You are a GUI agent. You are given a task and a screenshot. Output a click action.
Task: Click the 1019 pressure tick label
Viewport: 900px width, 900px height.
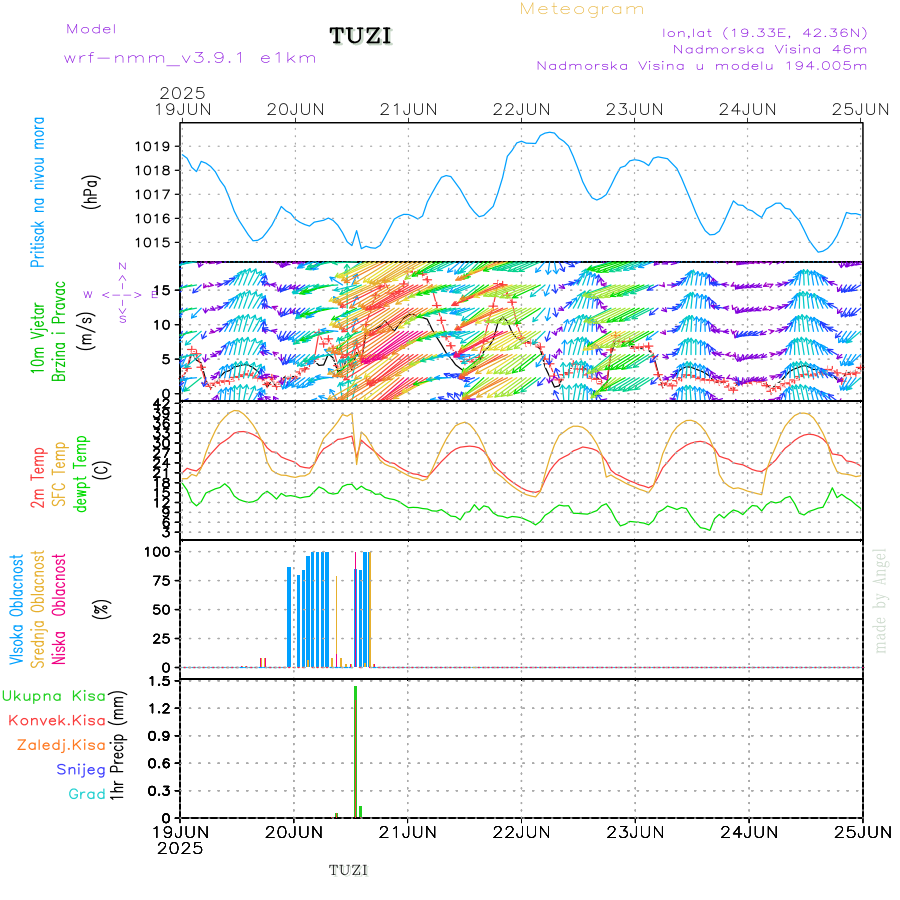[153, 146]
